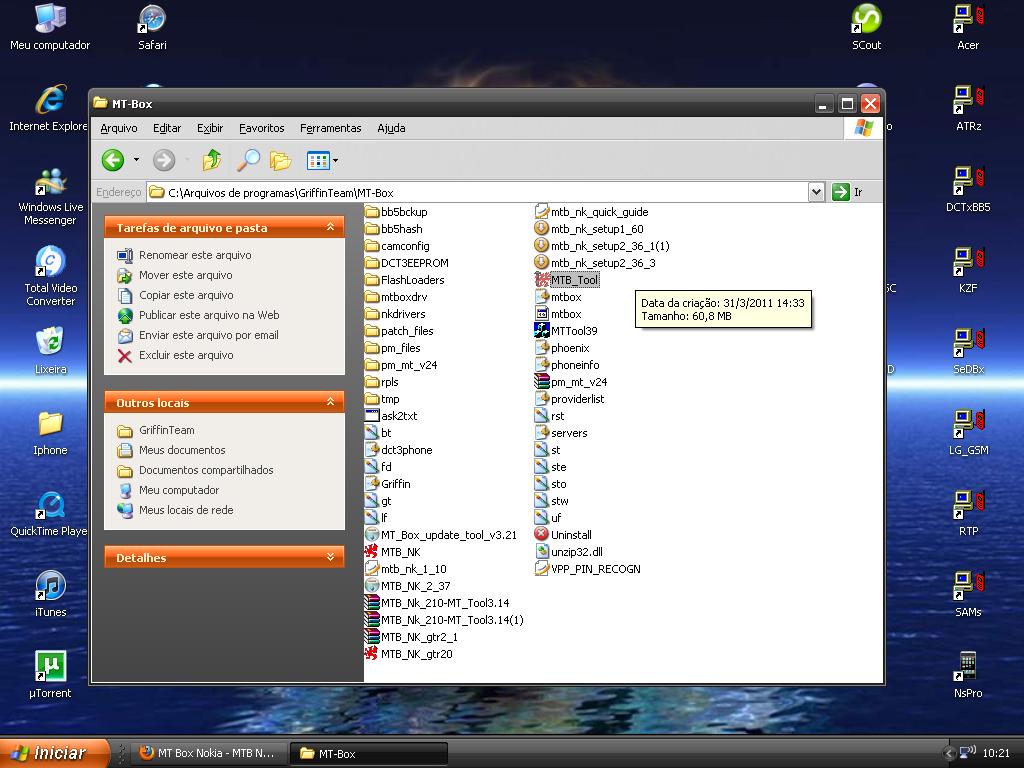
Task: Select the mtb_nk_setup1_60 installer
Action: coord(589,229)
